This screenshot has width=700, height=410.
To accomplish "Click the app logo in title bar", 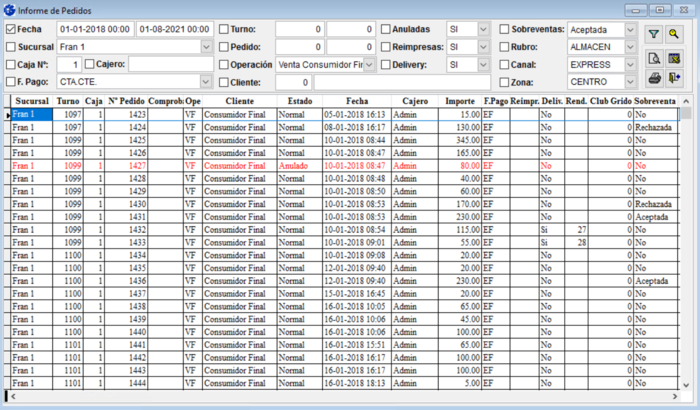I will [x=9, y=10].
